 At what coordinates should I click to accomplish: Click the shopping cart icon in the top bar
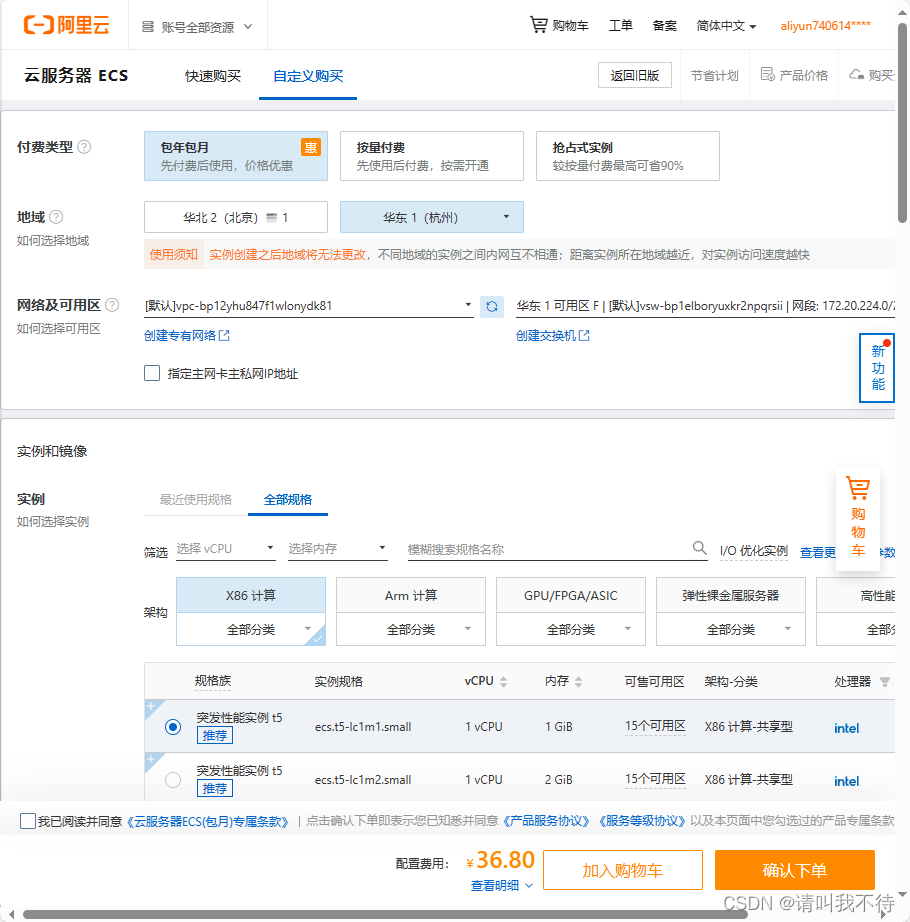pyautogui.click(x=537, y=26)
